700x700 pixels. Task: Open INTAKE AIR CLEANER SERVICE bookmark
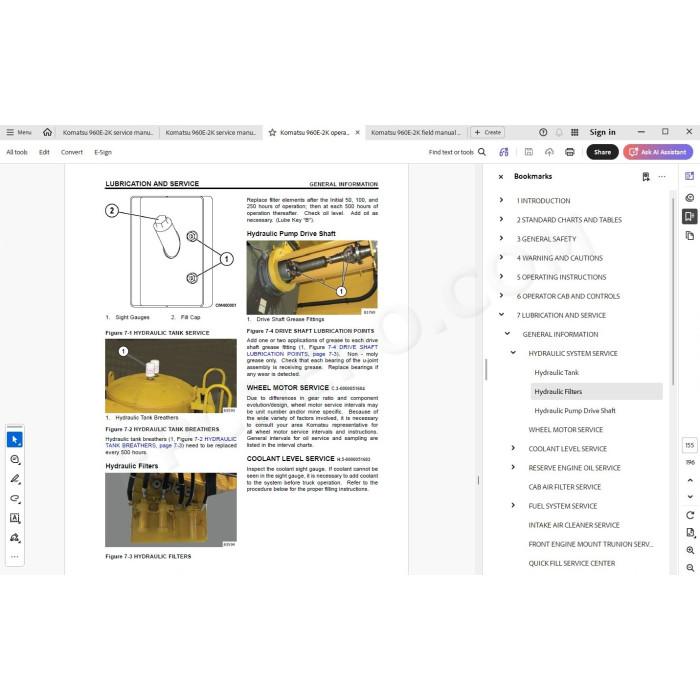tap(574, 525)
